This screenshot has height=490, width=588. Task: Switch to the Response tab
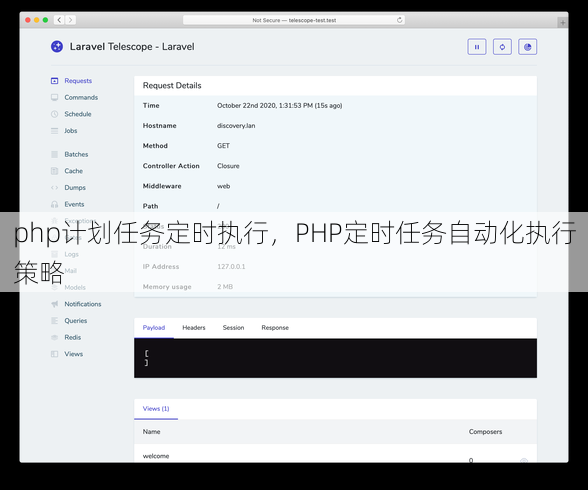point(275,328)
